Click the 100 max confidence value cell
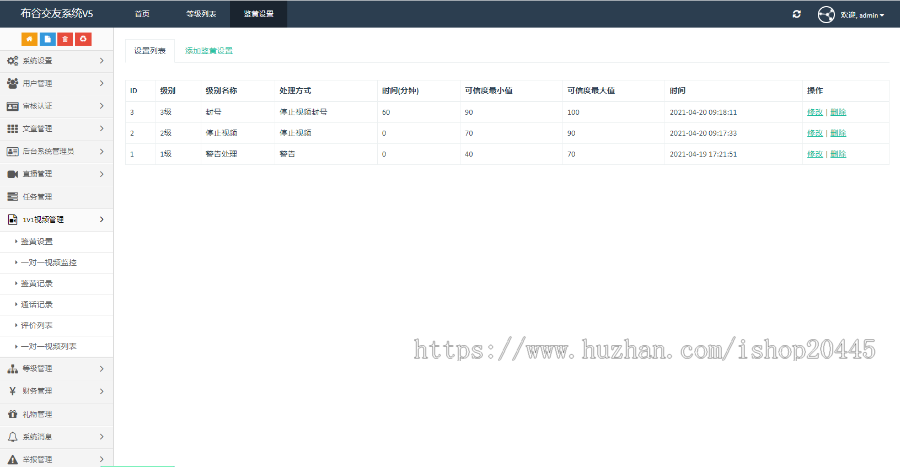The height and width of the screenshot is (467, 900). [x=573, y=112]
